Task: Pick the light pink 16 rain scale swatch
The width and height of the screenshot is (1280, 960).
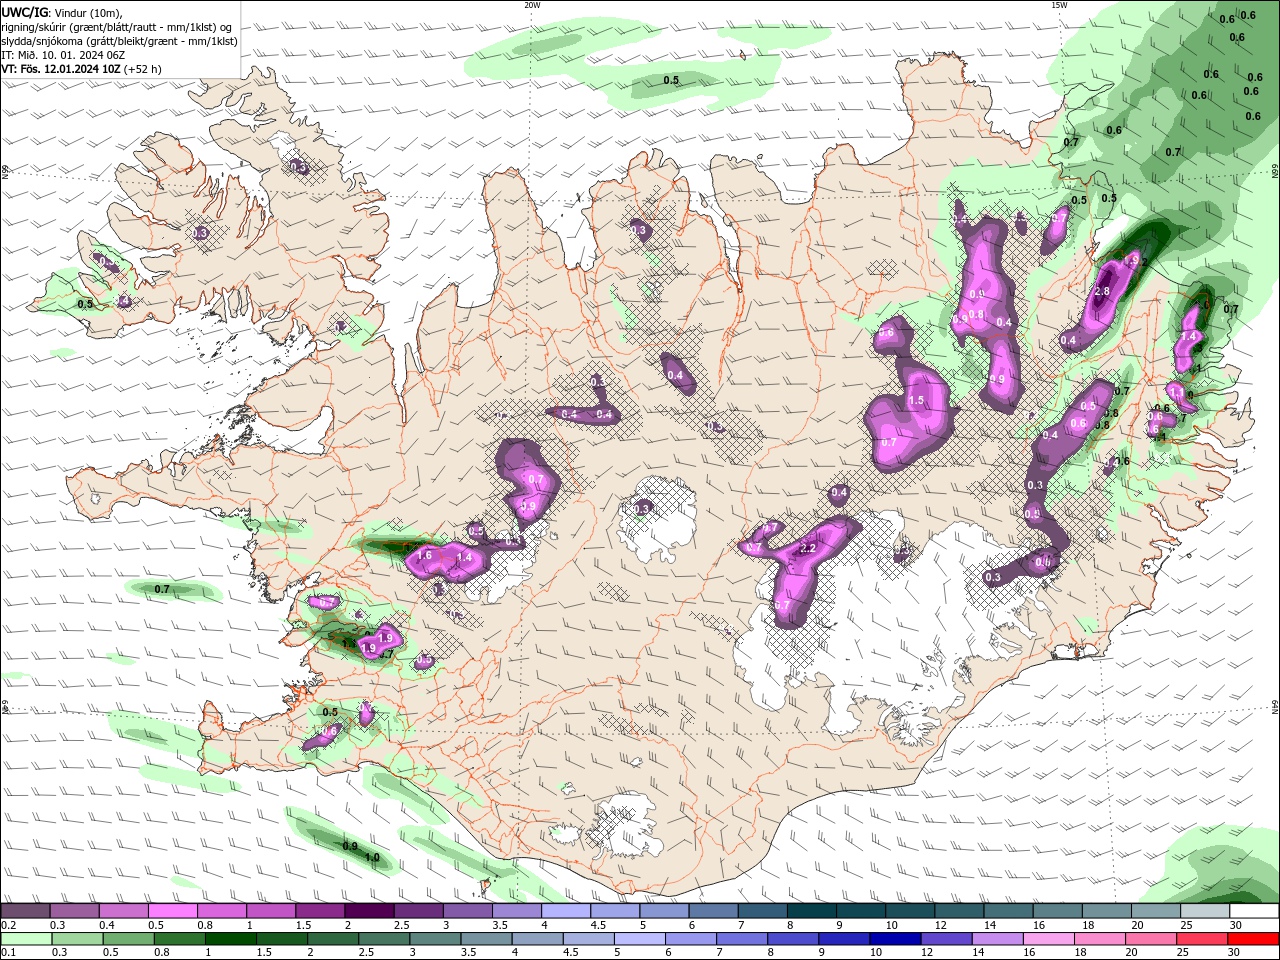Action: click(x=1048, y=939)
